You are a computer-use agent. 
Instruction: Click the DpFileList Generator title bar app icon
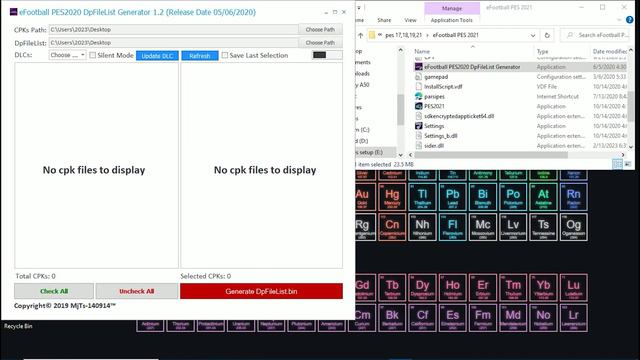13,12
